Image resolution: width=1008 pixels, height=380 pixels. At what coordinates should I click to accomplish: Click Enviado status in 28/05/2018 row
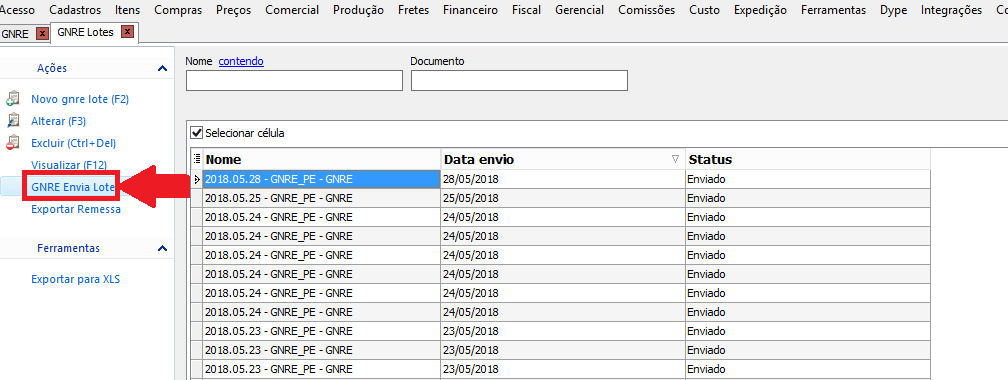pos(807,179)
